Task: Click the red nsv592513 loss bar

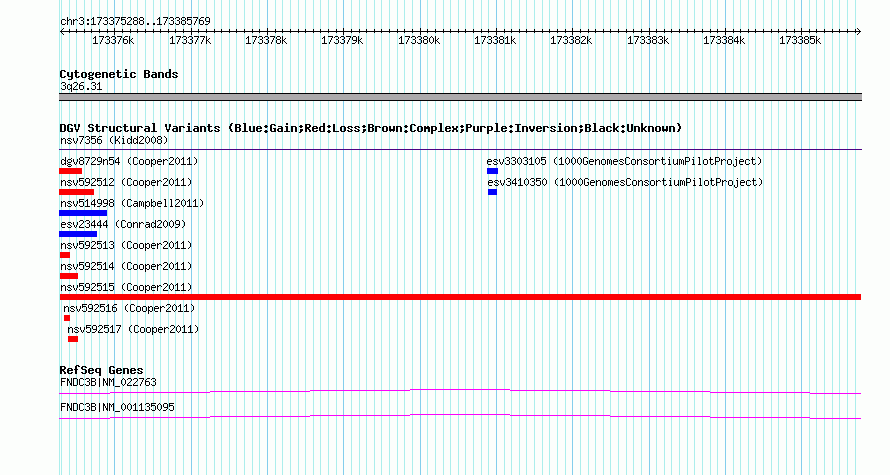Action: 65,255
